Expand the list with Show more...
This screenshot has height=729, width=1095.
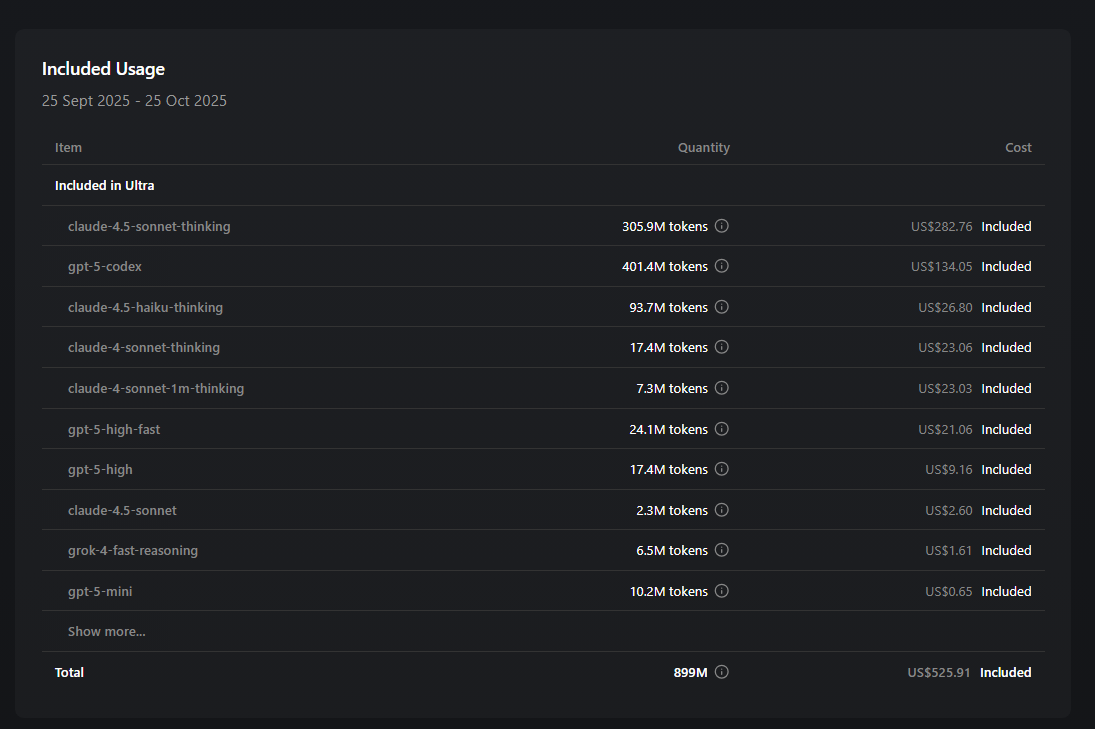pyautogui.click(x=107, y=631)
